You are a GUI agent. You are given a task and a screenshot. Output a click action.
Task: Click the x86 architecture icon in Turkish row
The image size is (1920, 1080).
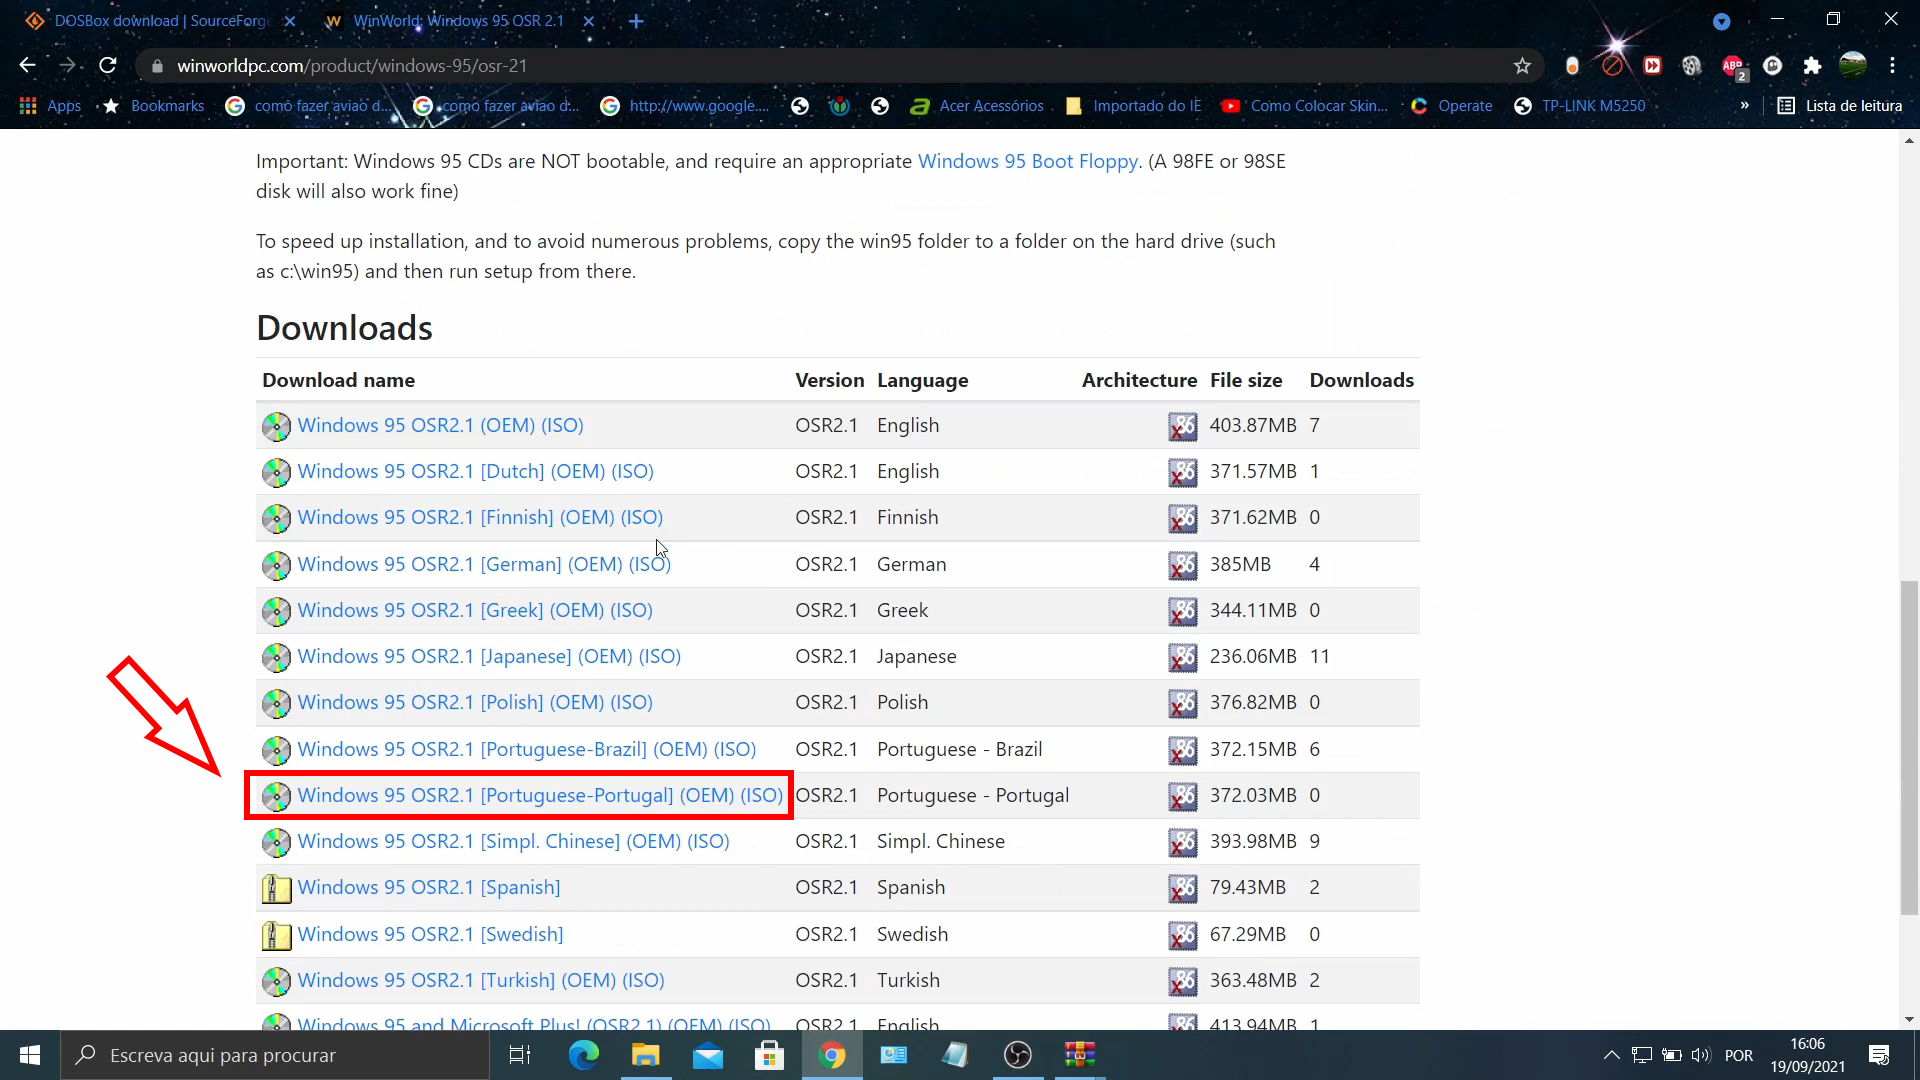point(1182,981)
